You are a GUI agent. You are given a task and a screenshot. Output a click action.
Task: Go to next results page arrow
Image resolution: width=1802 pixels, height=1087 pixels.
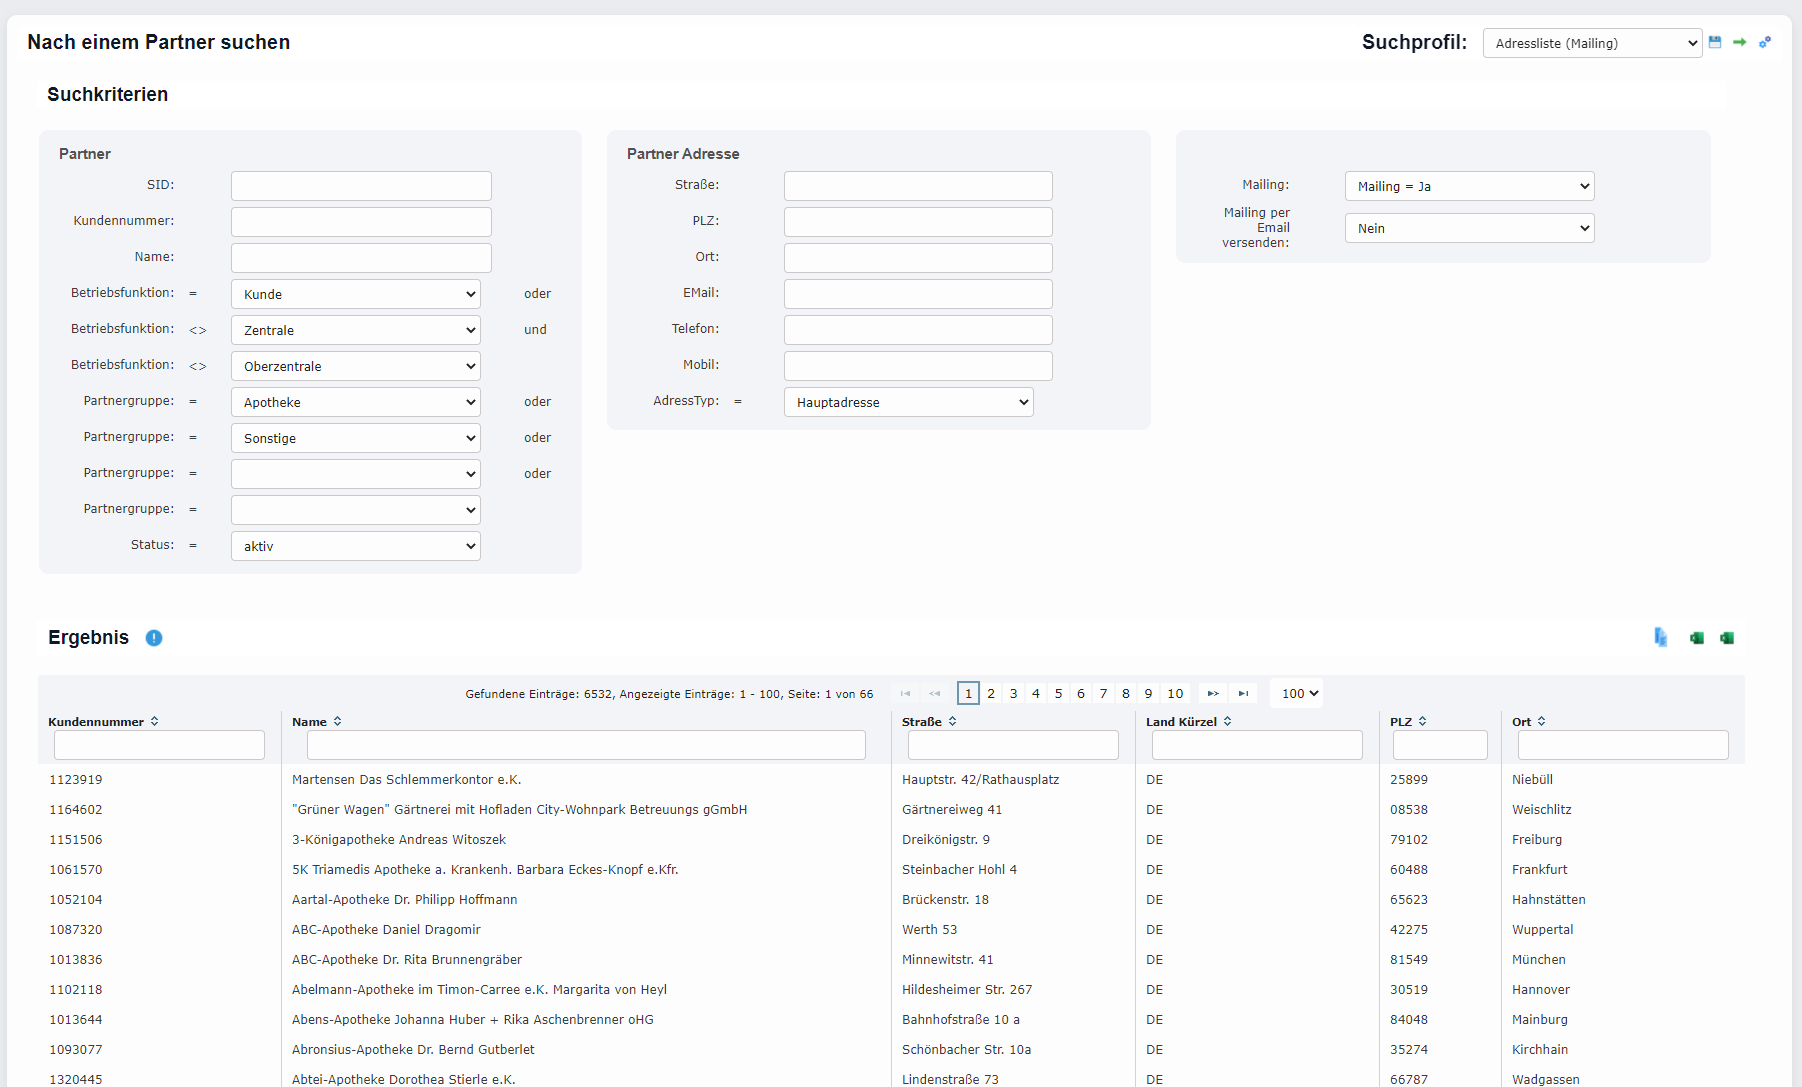[x=1213, y=693]
